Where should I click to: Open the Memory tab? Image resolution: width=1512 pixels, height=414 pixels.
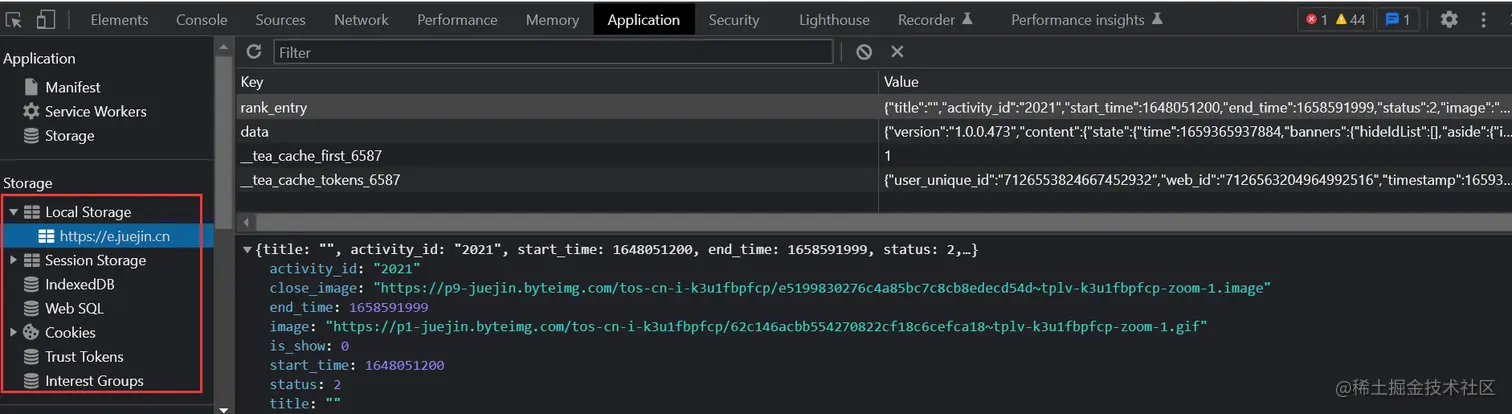(x=552, y=20)
